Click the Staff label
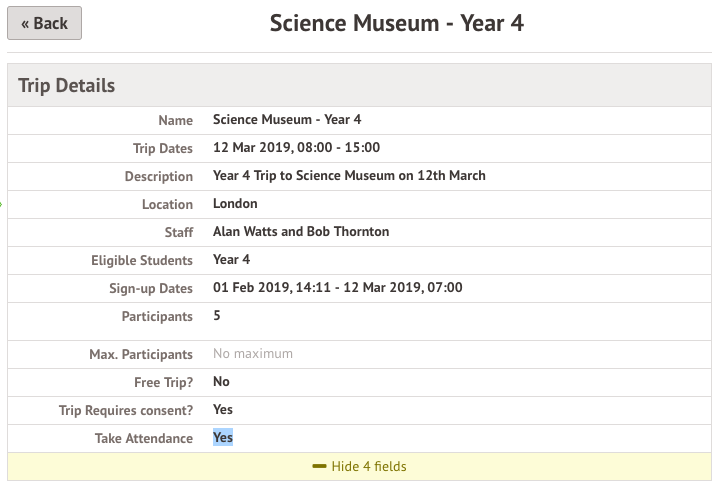The image size is (713, 486). 176,232
